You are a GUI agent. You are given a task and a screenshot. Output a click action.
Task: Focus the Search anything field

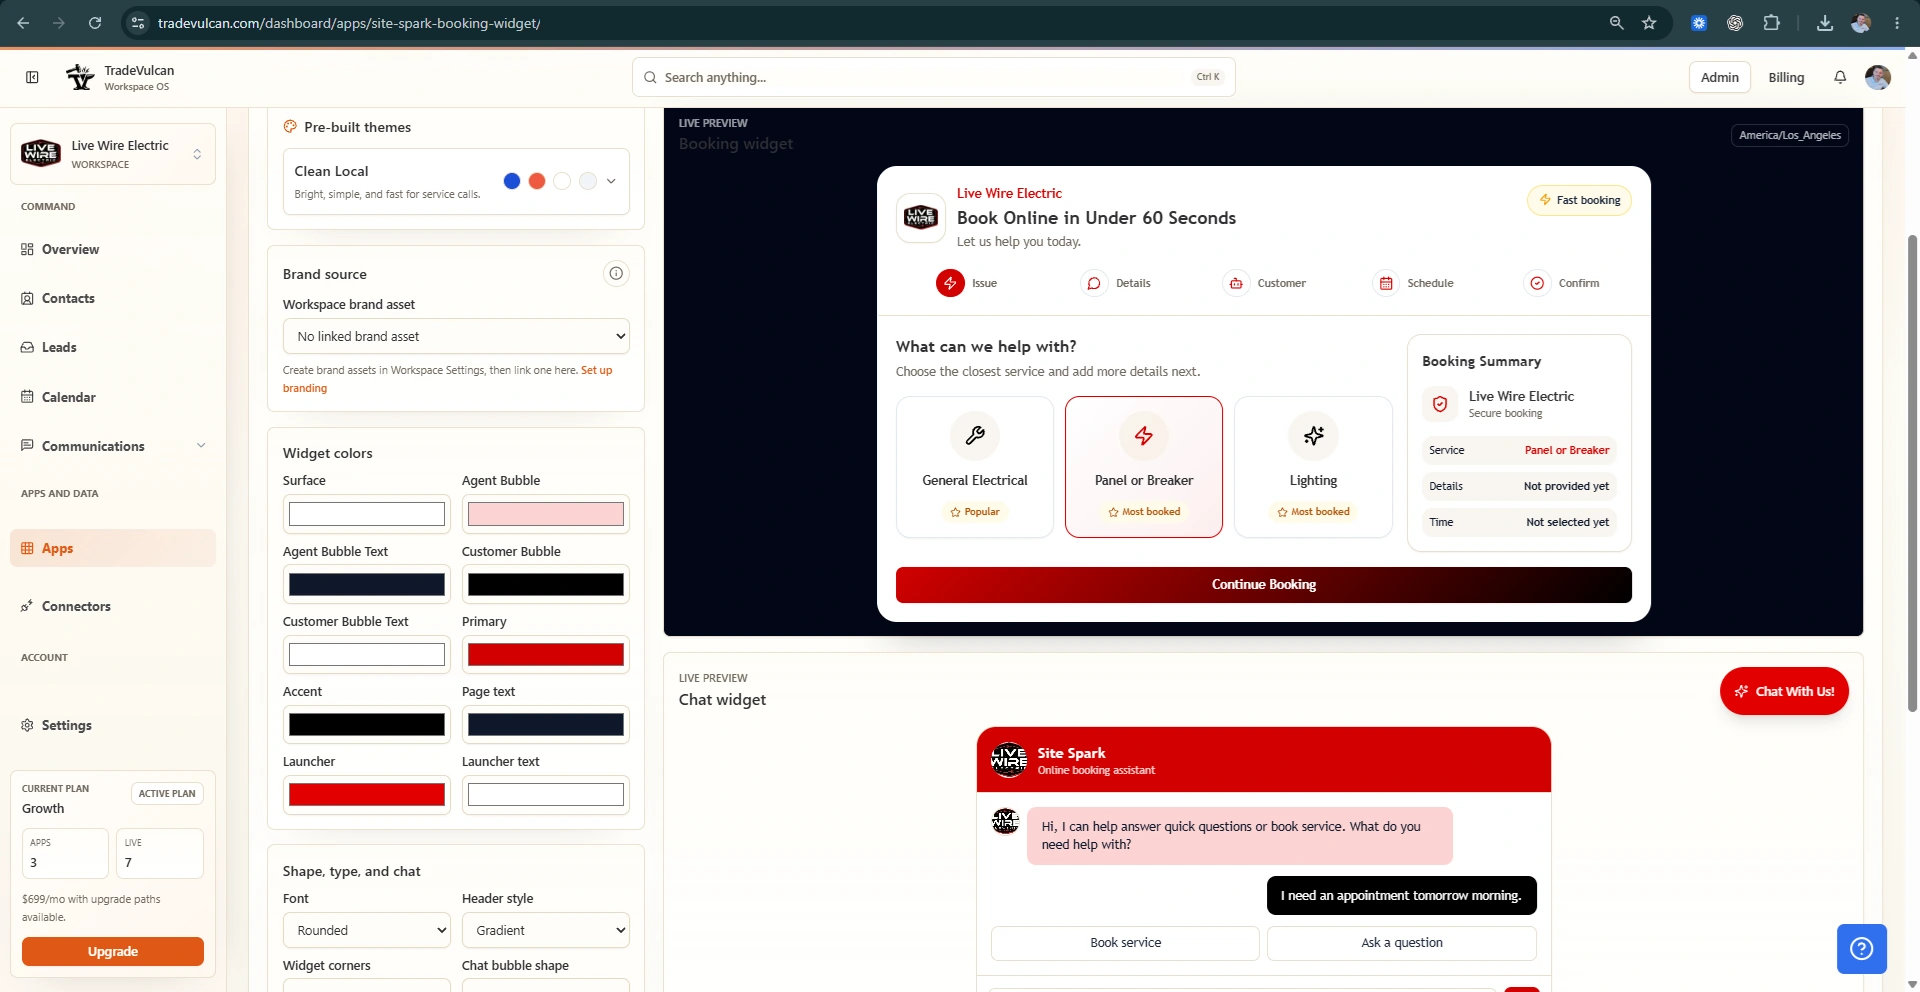[934, 77]
